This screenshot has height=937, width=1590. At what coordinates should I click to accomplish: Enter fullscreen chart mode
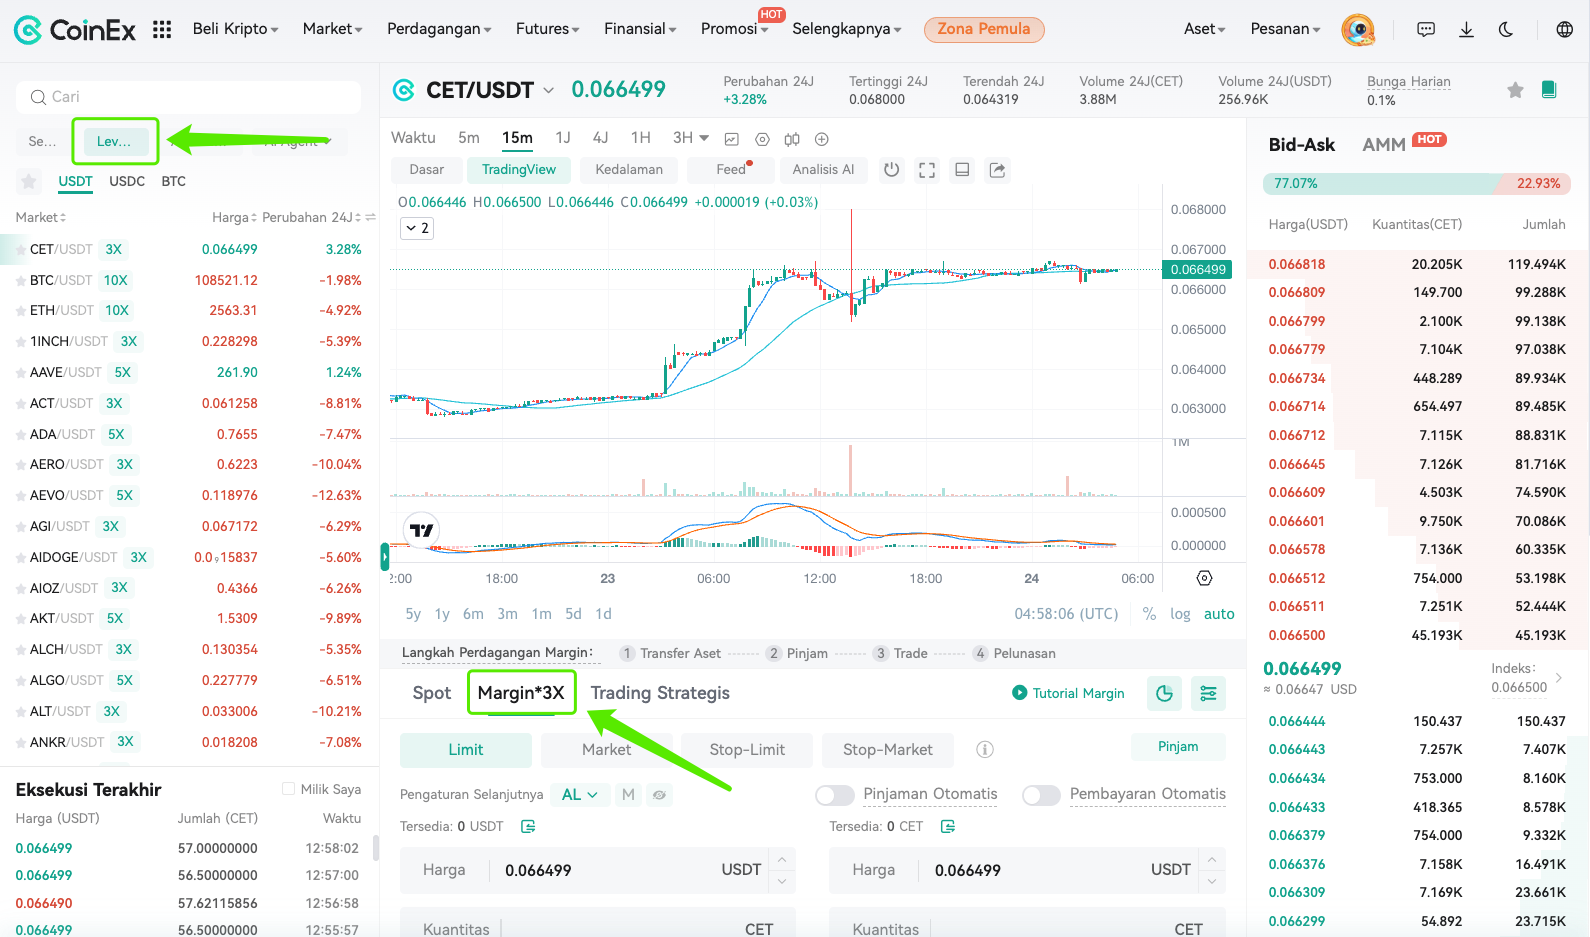(927, 170)
